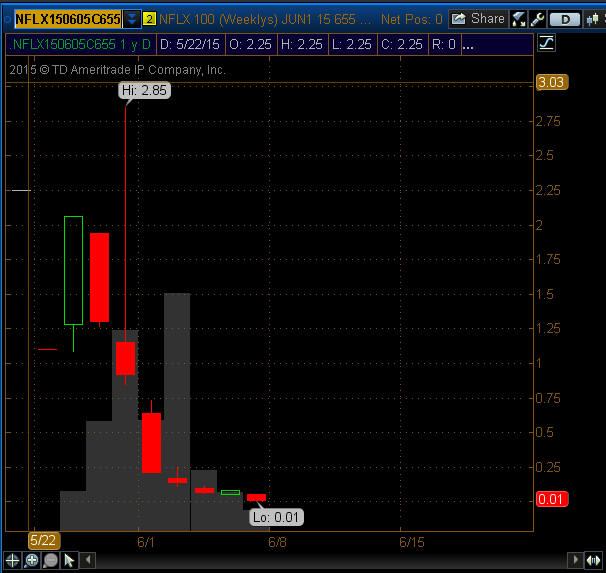Click the scroll right arrow button
The width and height of the screenshot is (606, 573).
coord(575,560)
